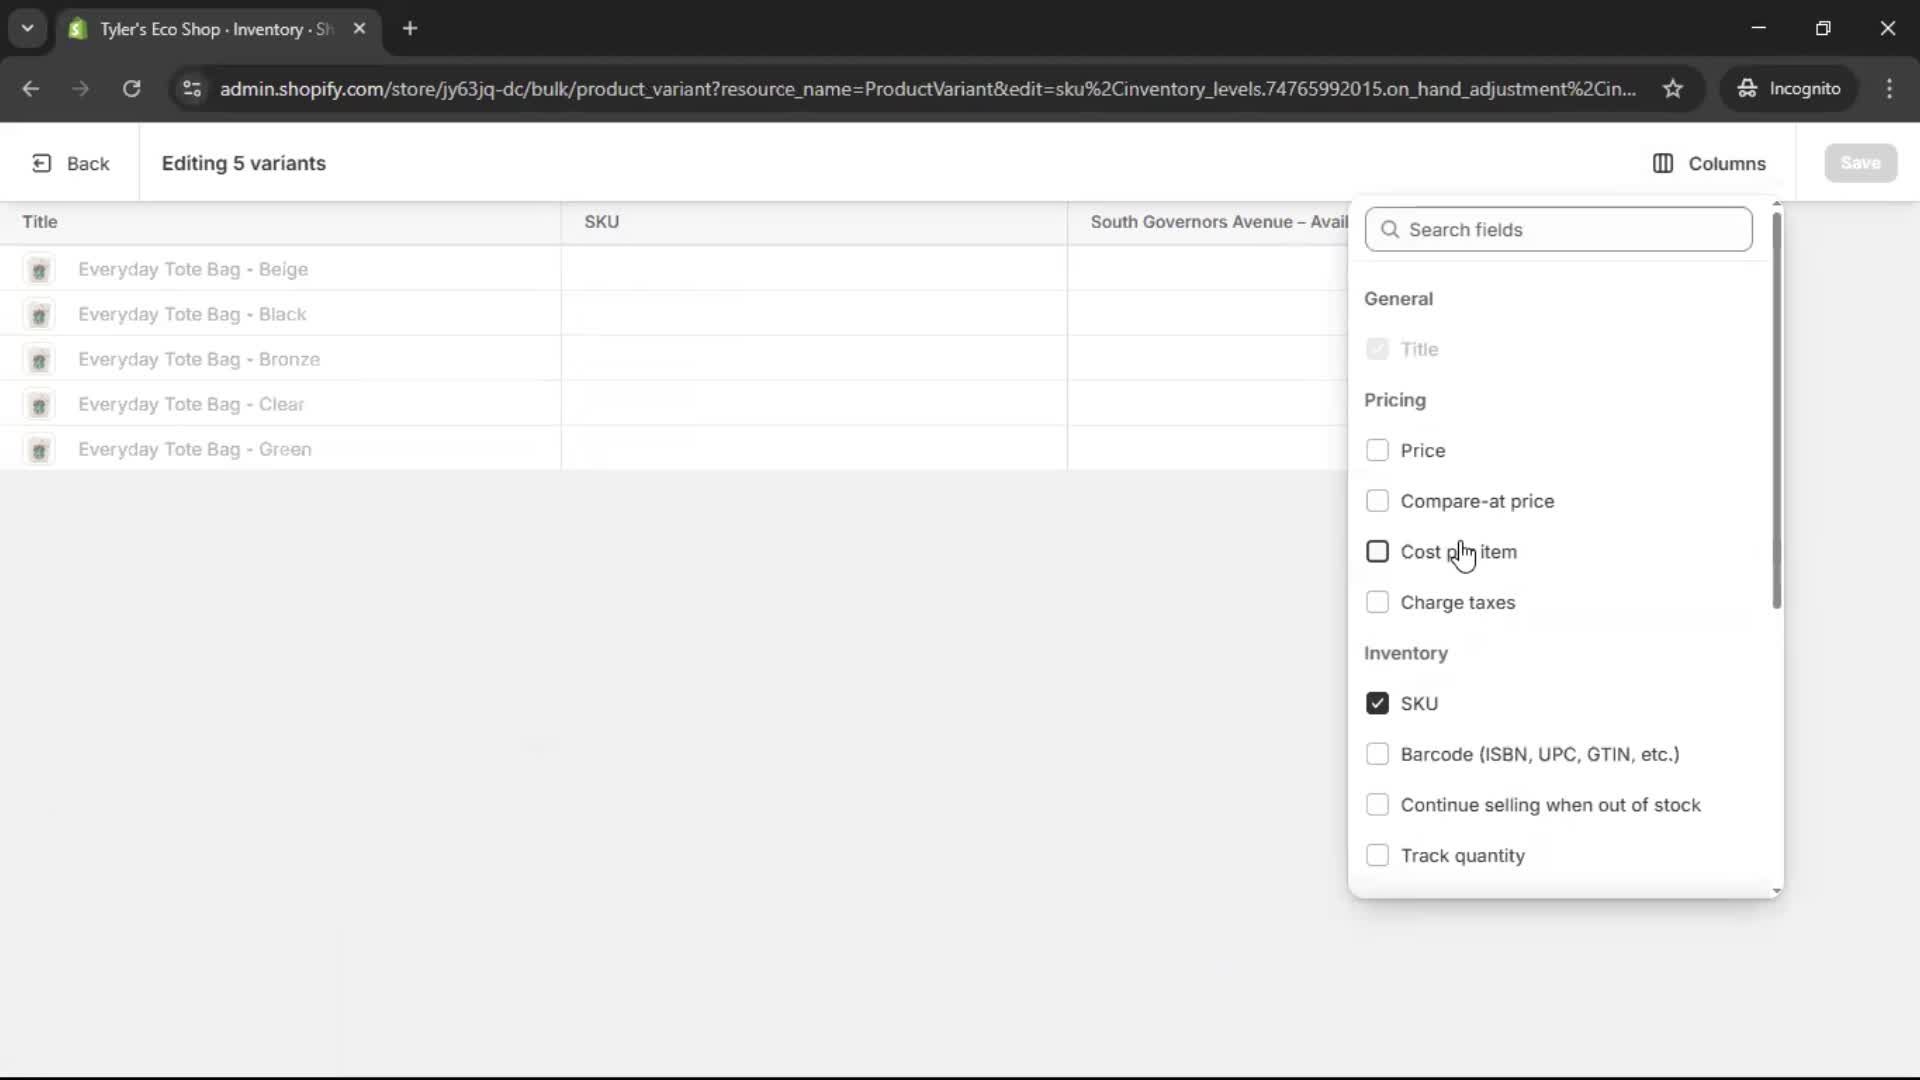Click inside the Search fields input box
This screenshot has height=1080, width=1920.
[1560, 229]
